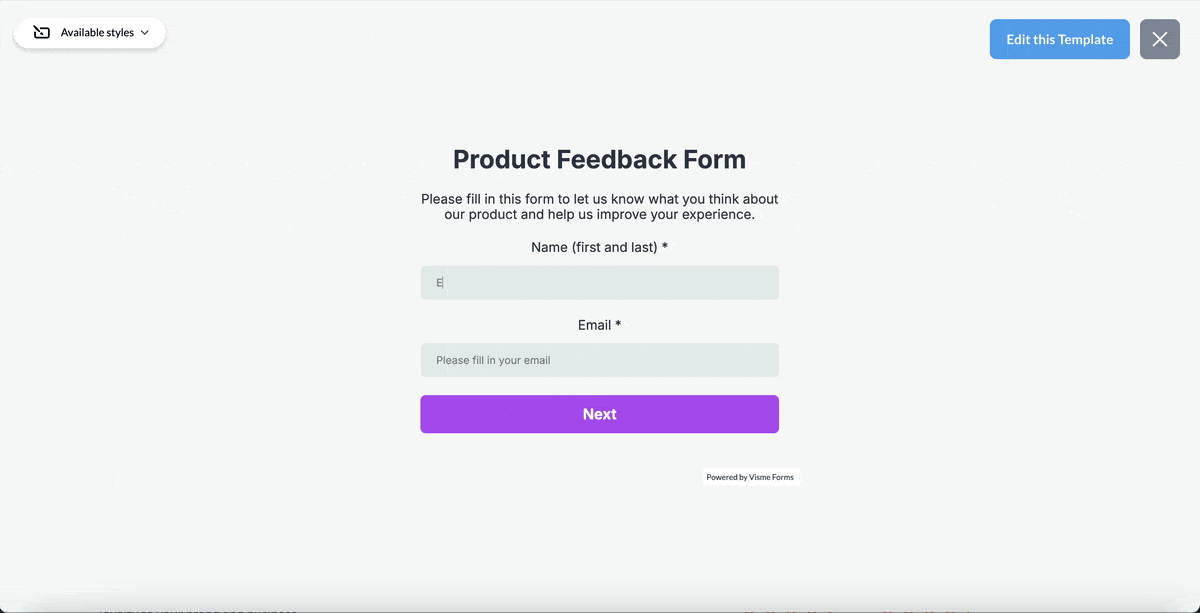Select the Name (first and last) label
The image size is (1200, 613).
tap(593, 247)
